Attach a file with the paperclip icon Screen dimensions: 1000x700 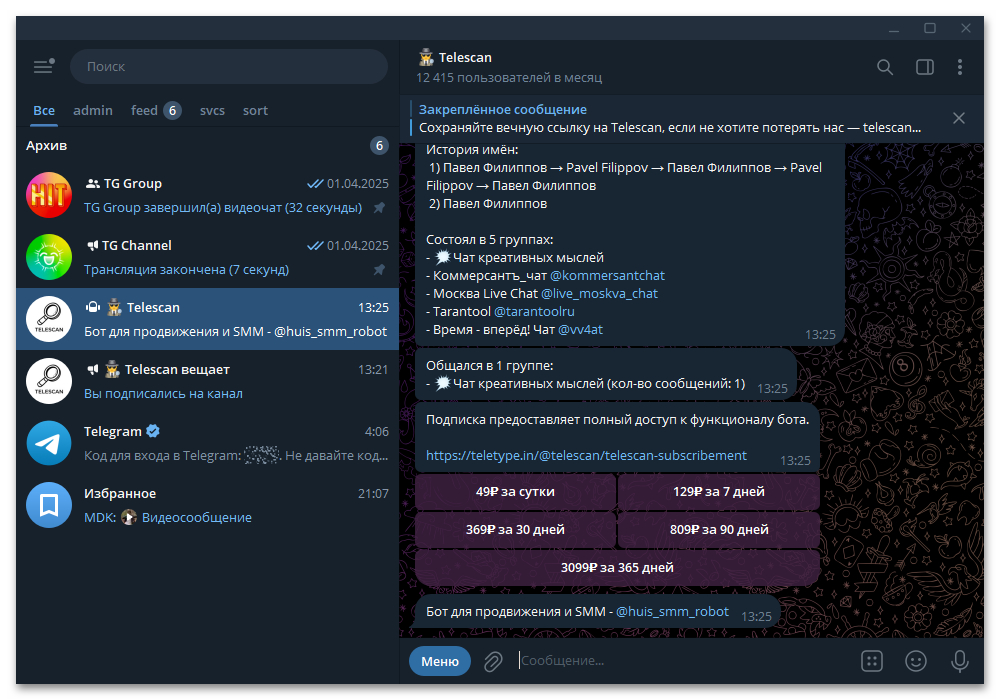tap(493, 661)
